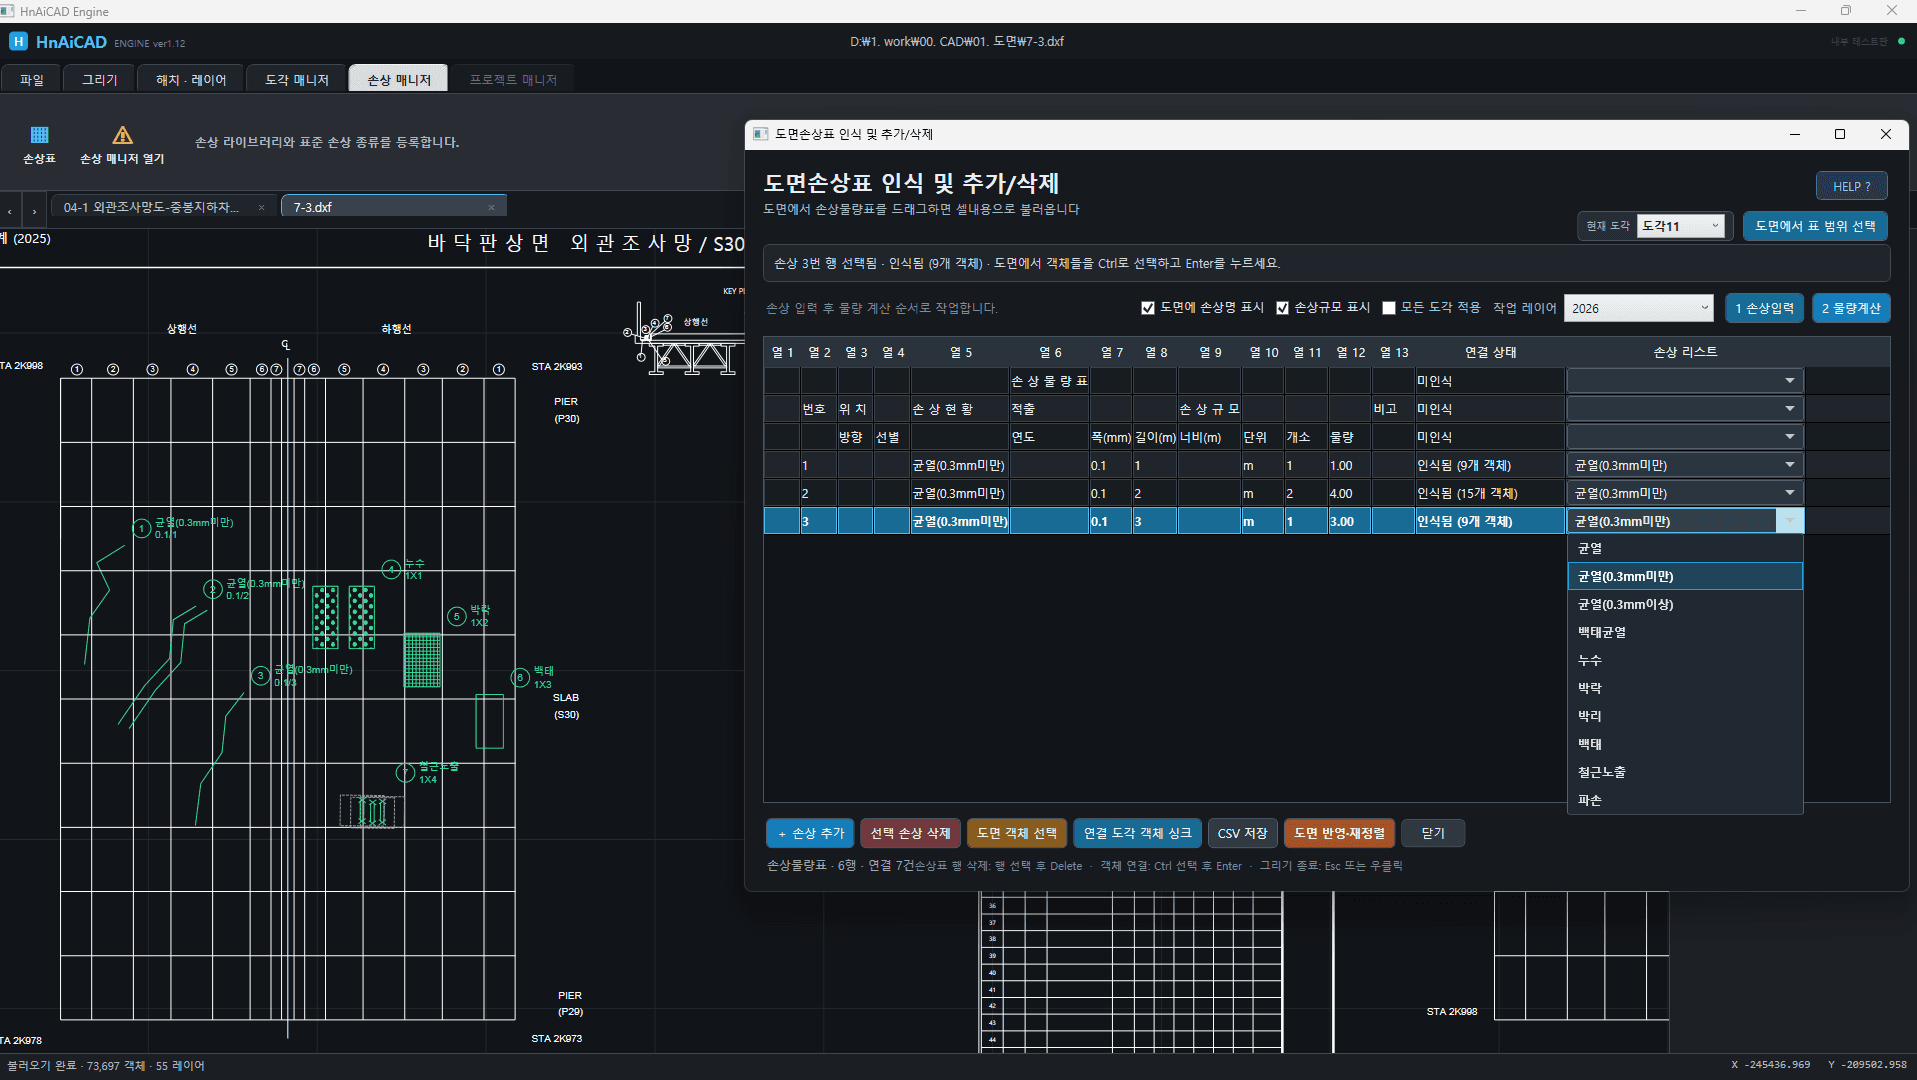The image size is (1917, 1080).
Task: Switch to the 파일 tab
Action: pyautogui.click(x=32, y=80)
